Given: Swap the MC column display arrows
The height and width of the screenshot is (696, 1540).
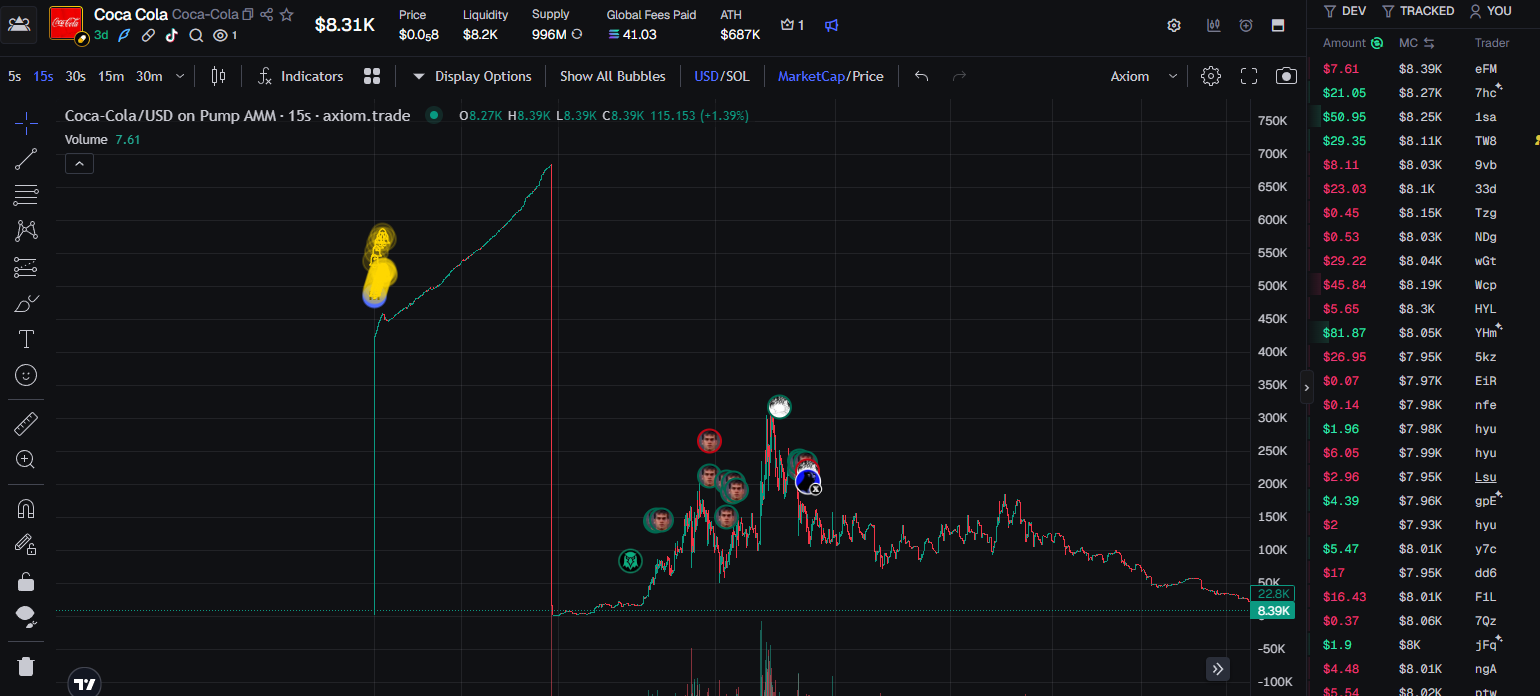Looking at the screenshot, I should point(1429,43).
